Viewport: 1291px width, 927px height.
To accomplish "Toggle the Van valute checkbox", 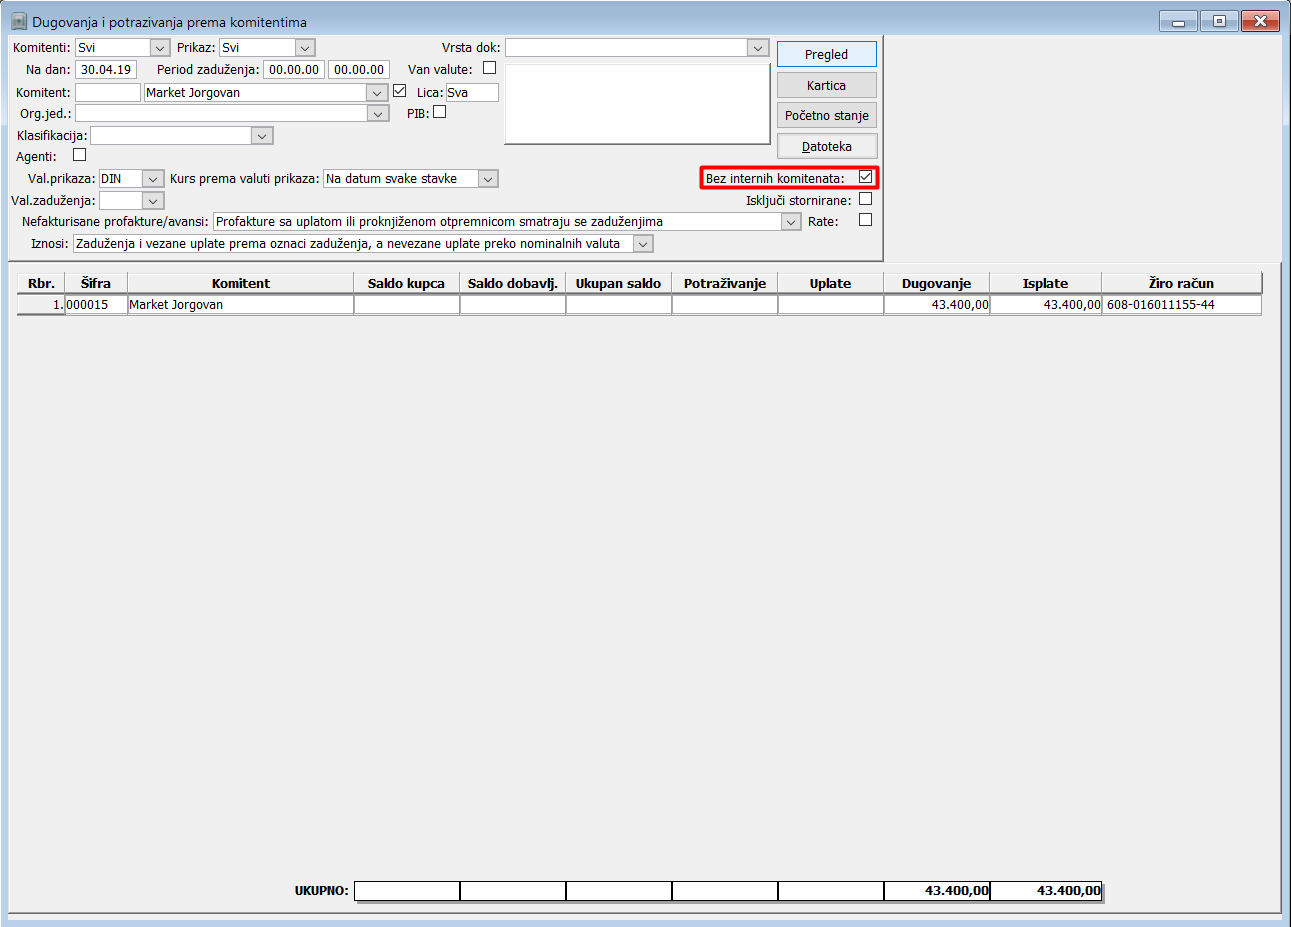I will tap(489, 68).
